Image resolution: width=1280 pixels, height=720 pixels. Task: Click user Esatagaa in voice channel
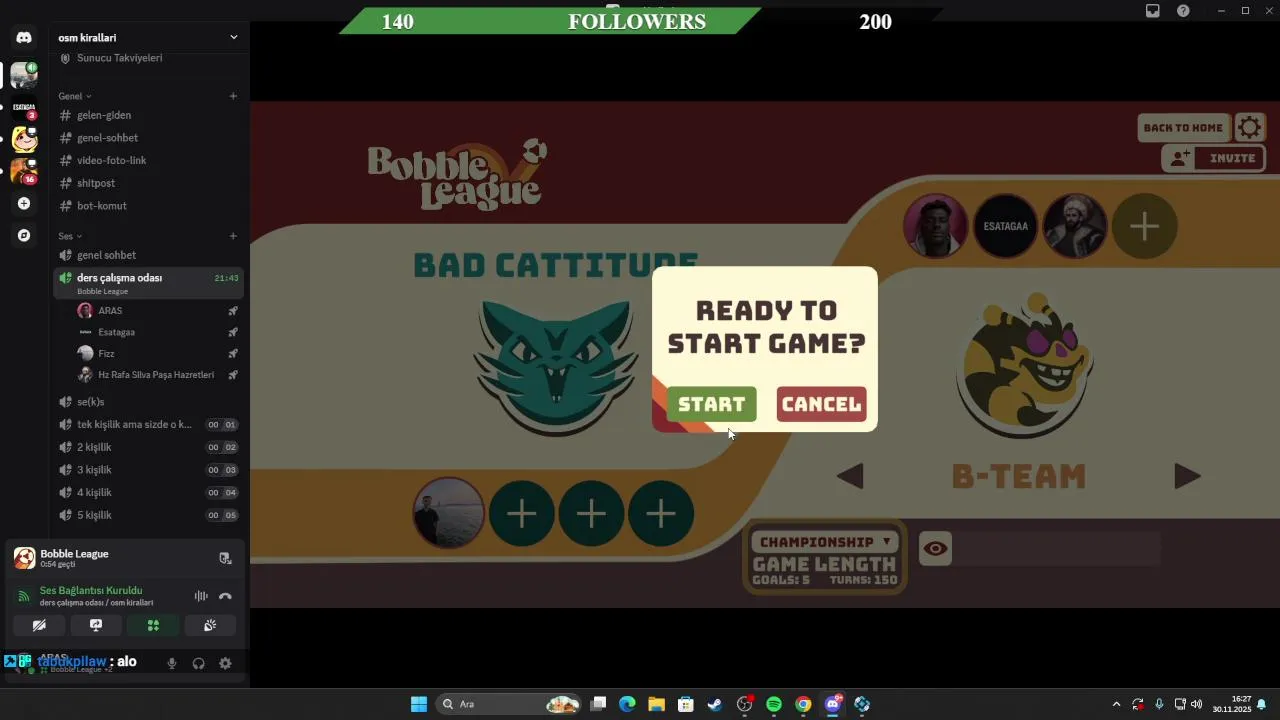point(158,332)
